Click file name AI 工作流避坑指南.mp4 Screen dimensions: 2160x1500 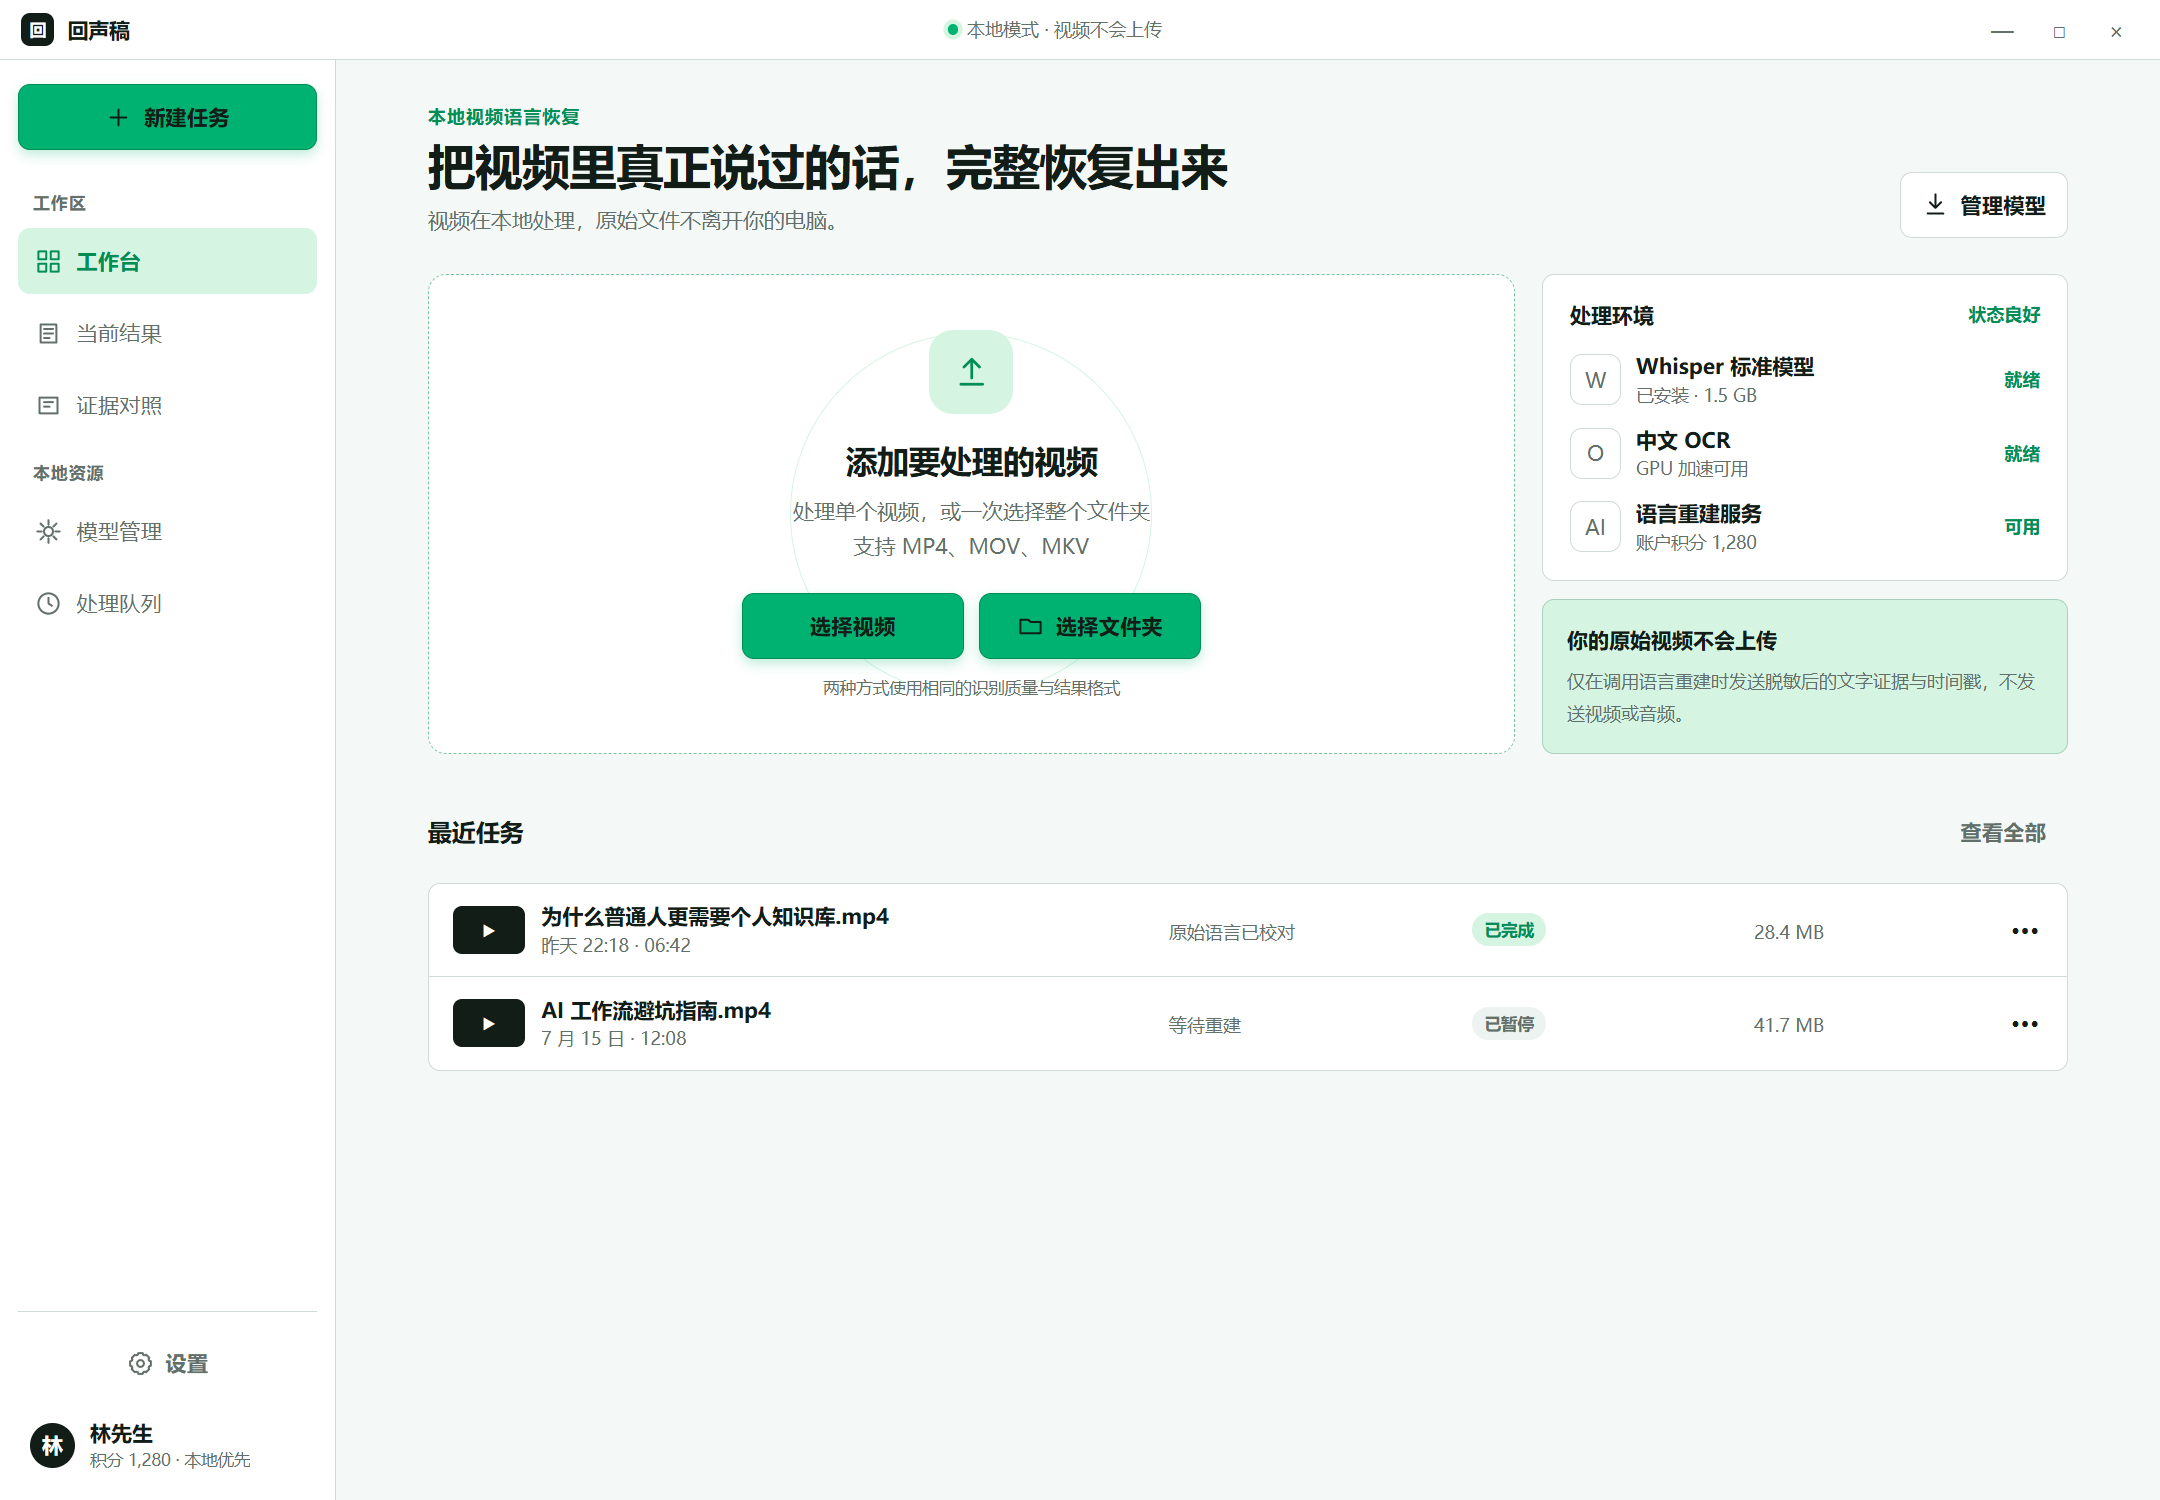656,1010
